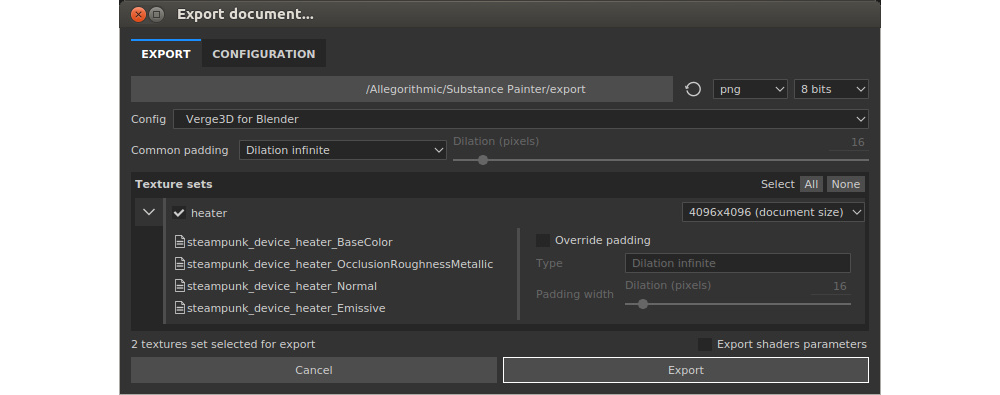The image size is (1000, 395).
Task: Click the '2 textures set selected' status text
Action: click(223, 345)
